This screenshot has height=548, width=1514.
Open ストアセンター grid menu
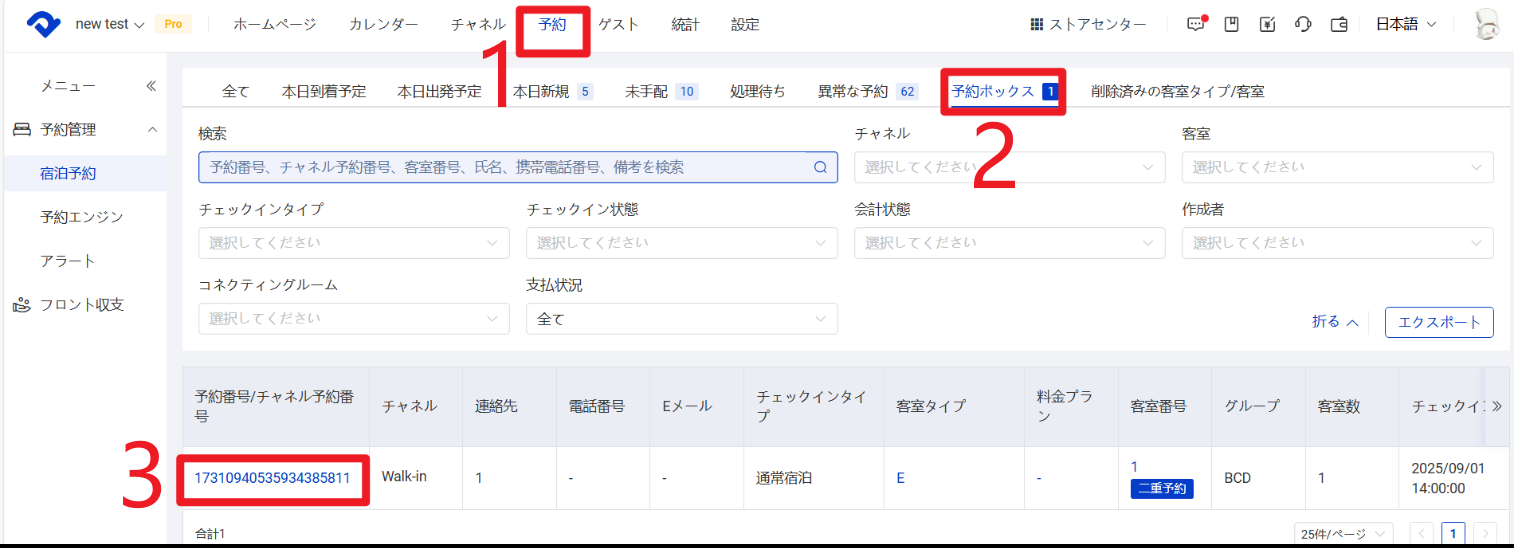[x=1088, y=25]
